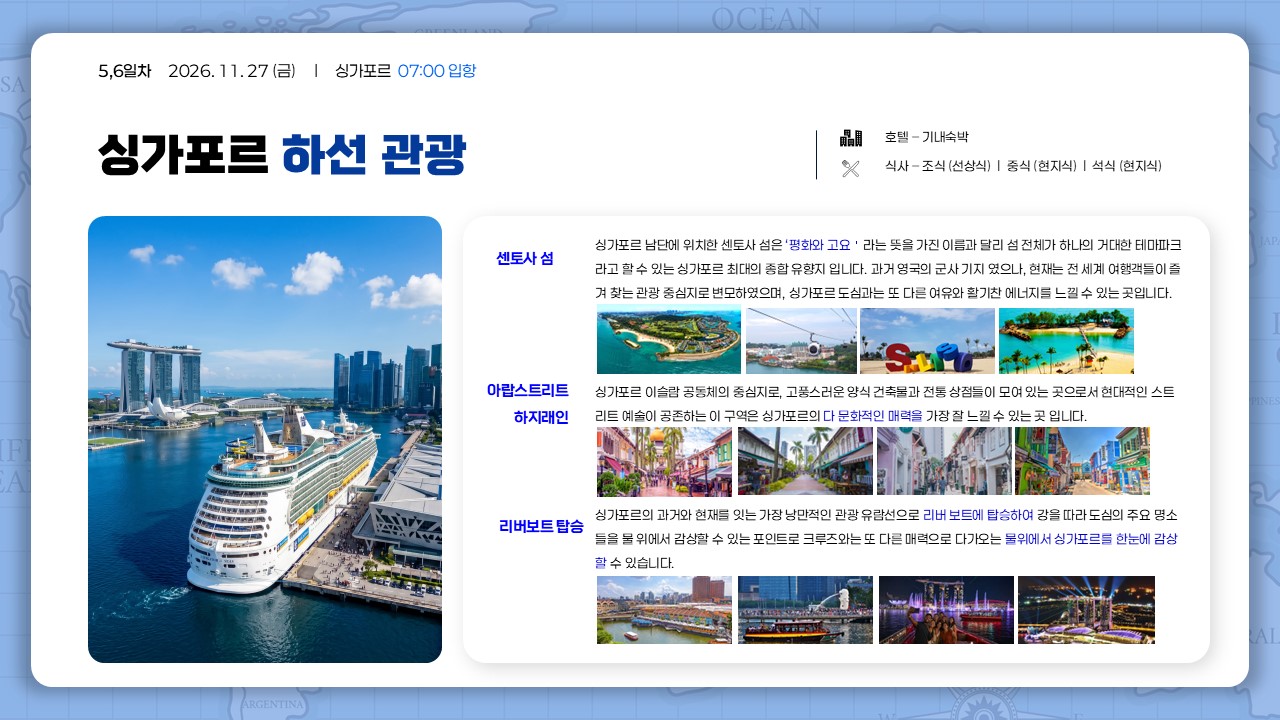
Task: Open the palm-lined street photo
Action: tap(805, 461)
